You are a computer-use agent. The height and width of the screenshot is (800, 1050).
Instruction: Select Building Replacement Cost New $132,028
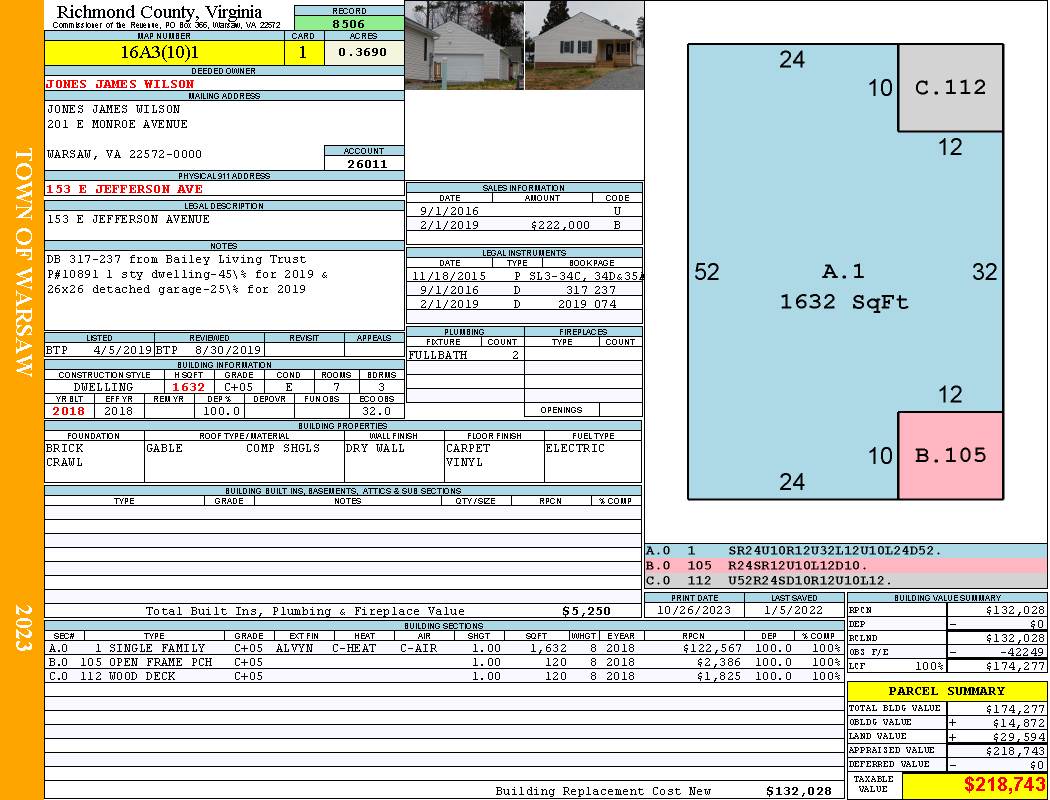tap(798, 791)
